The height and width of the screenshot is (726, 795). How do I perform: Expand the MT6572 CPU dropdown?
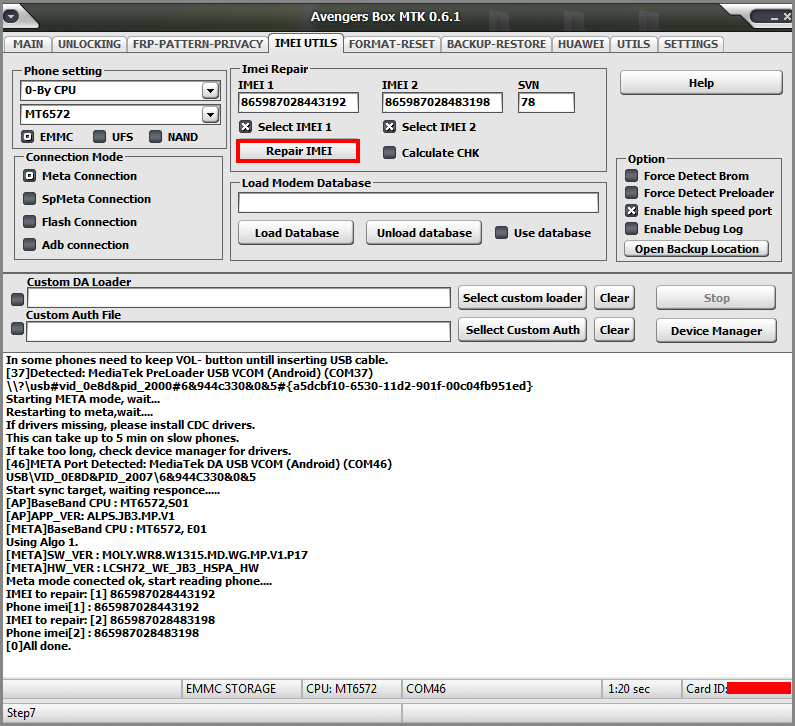pyautogui.click(x=210, y=115)
